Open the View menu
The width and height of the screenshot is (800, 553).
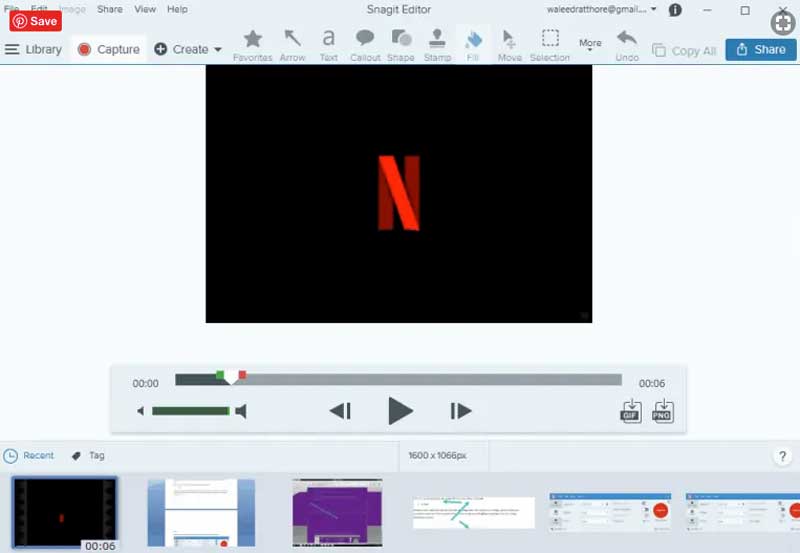(145, 9)
